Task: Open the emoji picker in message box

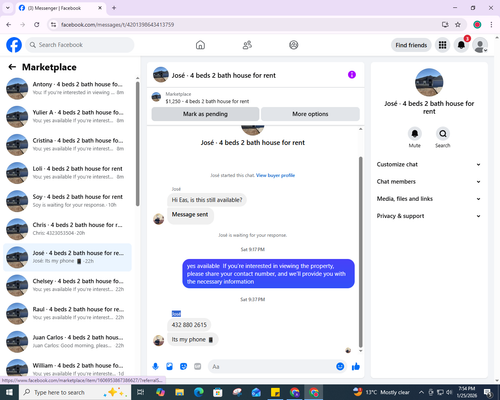Action: pyautogui.click(x=340, y=367)
